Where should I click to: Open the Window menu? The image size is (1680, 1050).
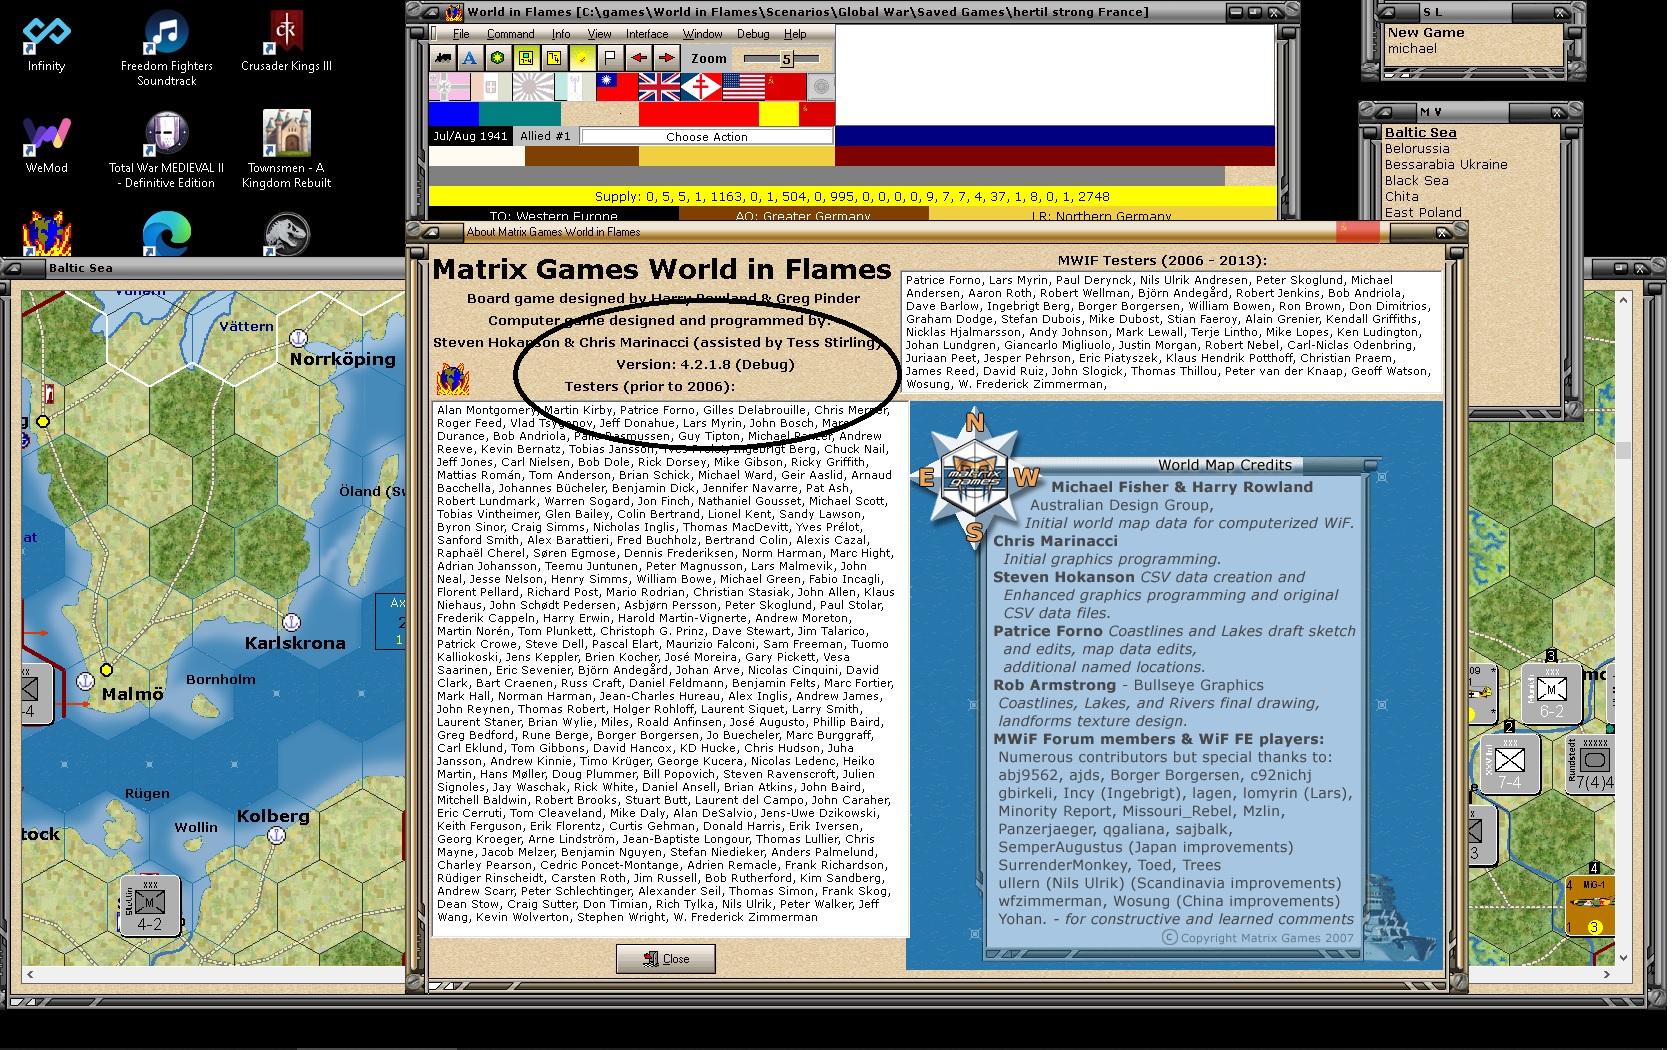coord(703,34)
